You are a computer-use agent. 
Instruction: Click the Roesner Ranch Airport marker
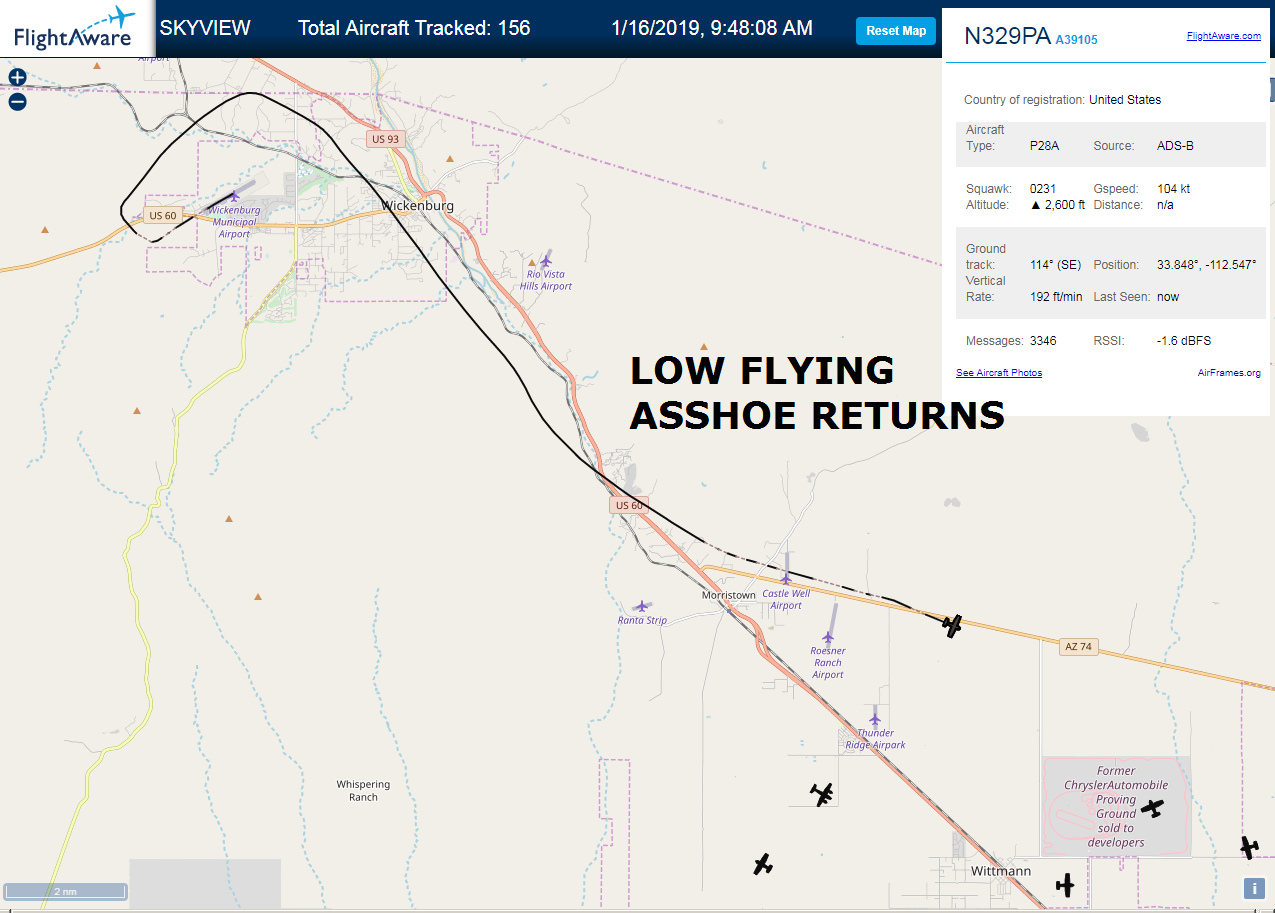pos(829,636)
